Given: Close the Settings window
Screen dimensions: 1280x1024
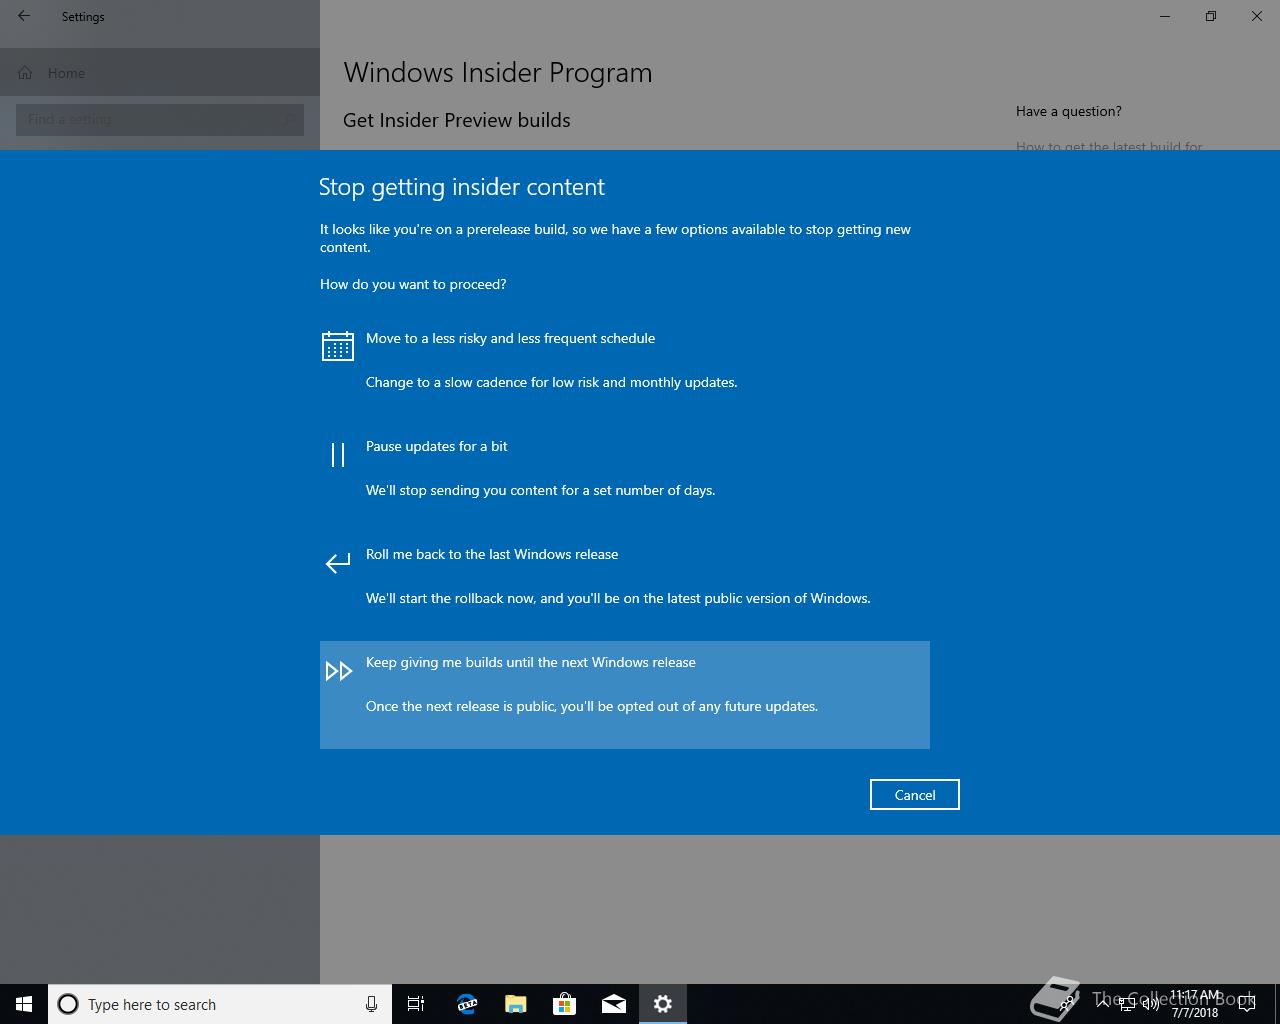Looking at the screenshot, I should pyautogui.click(x=1257, y=16).
